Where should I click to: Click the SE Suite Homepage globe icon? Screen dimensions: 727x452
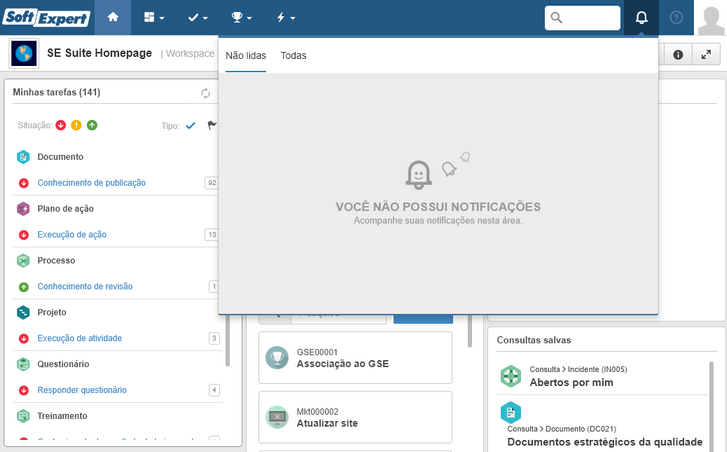[24, 54]
